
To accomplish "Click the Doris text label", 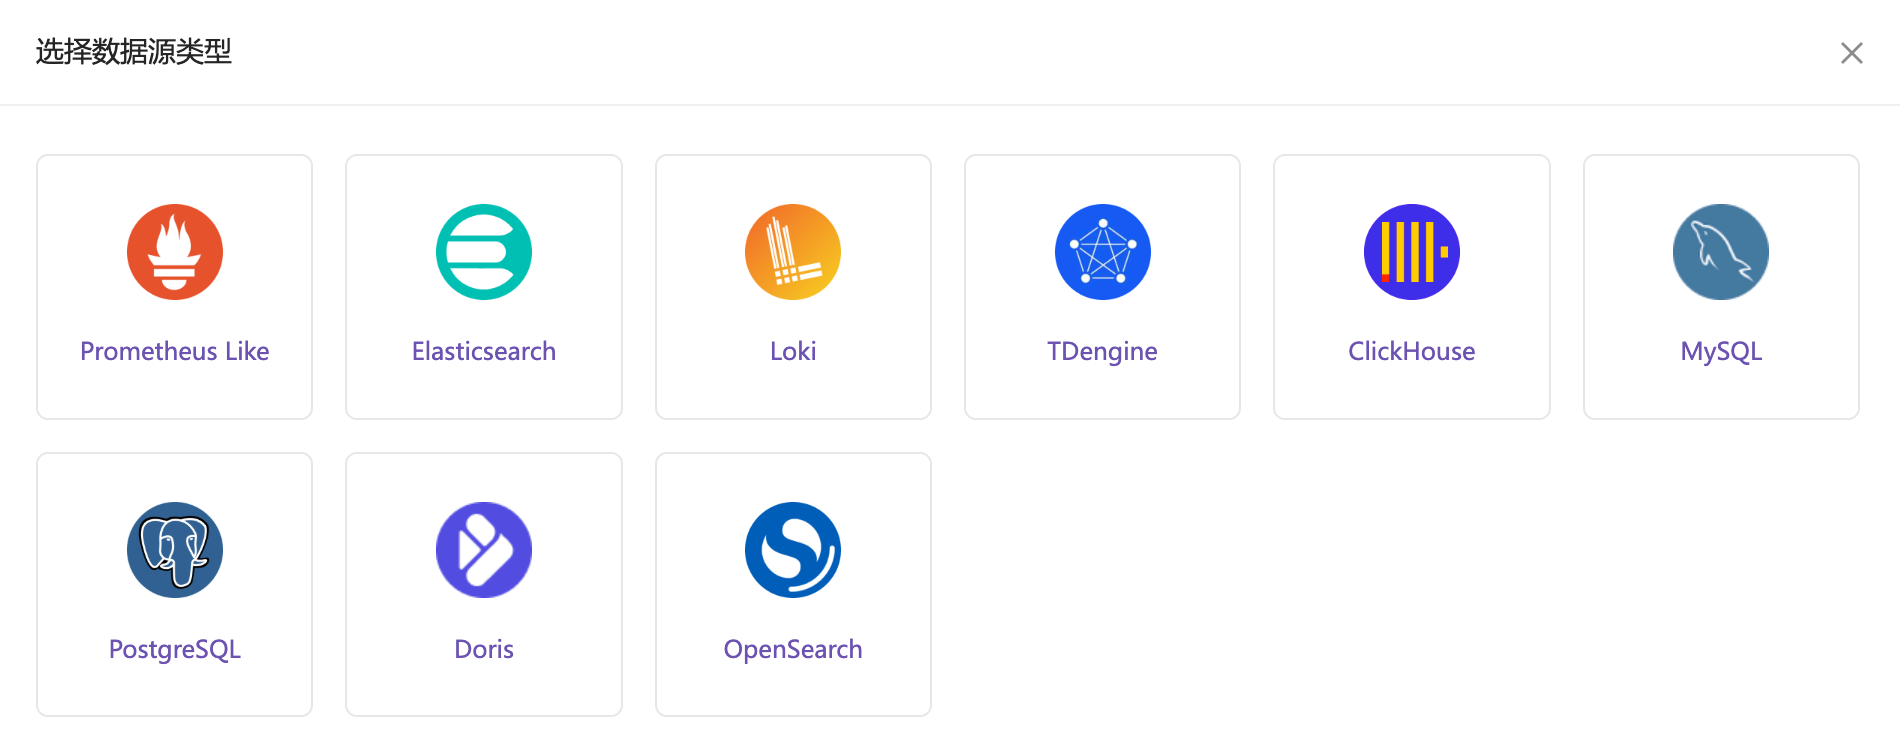I will click(484, 649).
